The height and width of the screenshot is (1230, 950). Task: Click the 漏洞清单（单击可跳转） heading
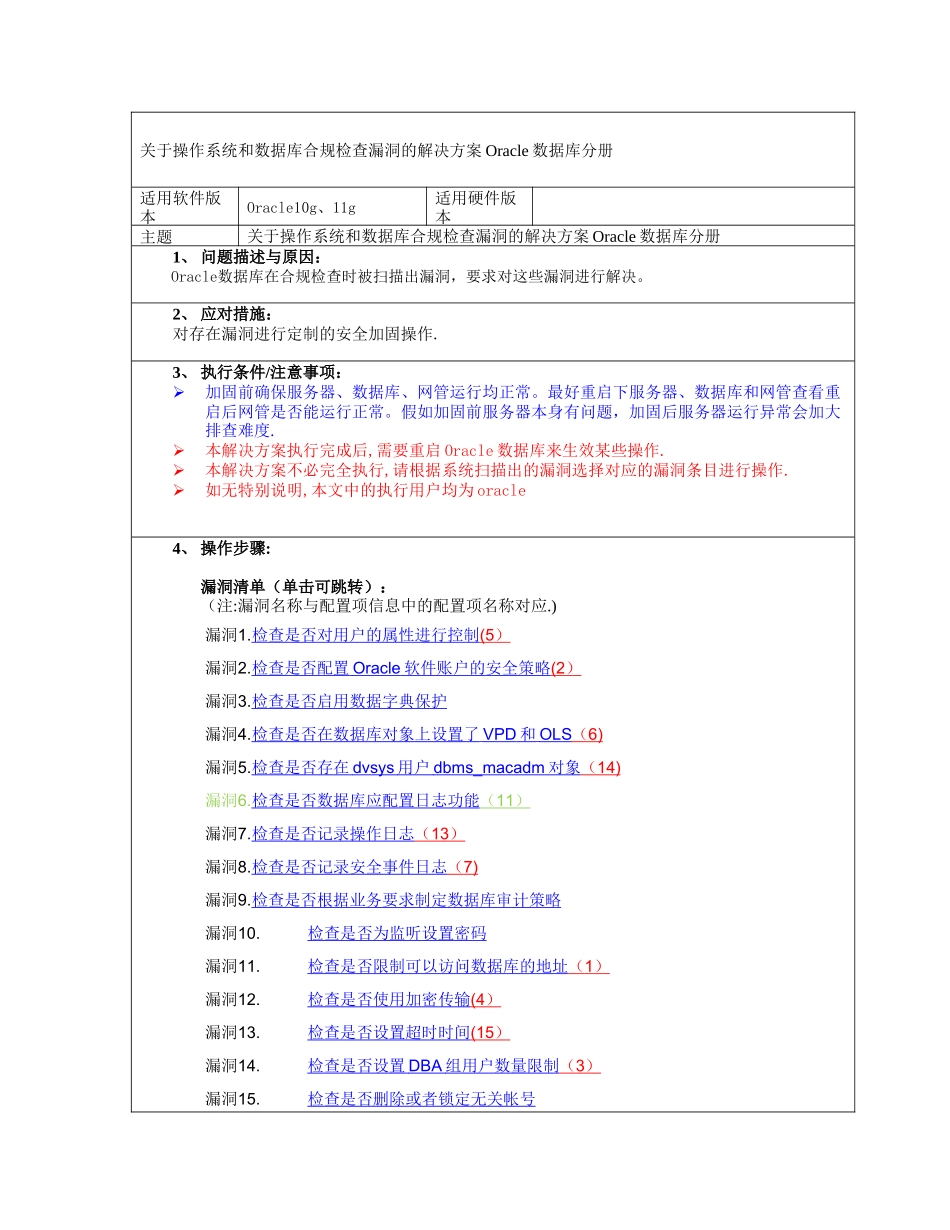pyautogui.click(x=296, y=586)
